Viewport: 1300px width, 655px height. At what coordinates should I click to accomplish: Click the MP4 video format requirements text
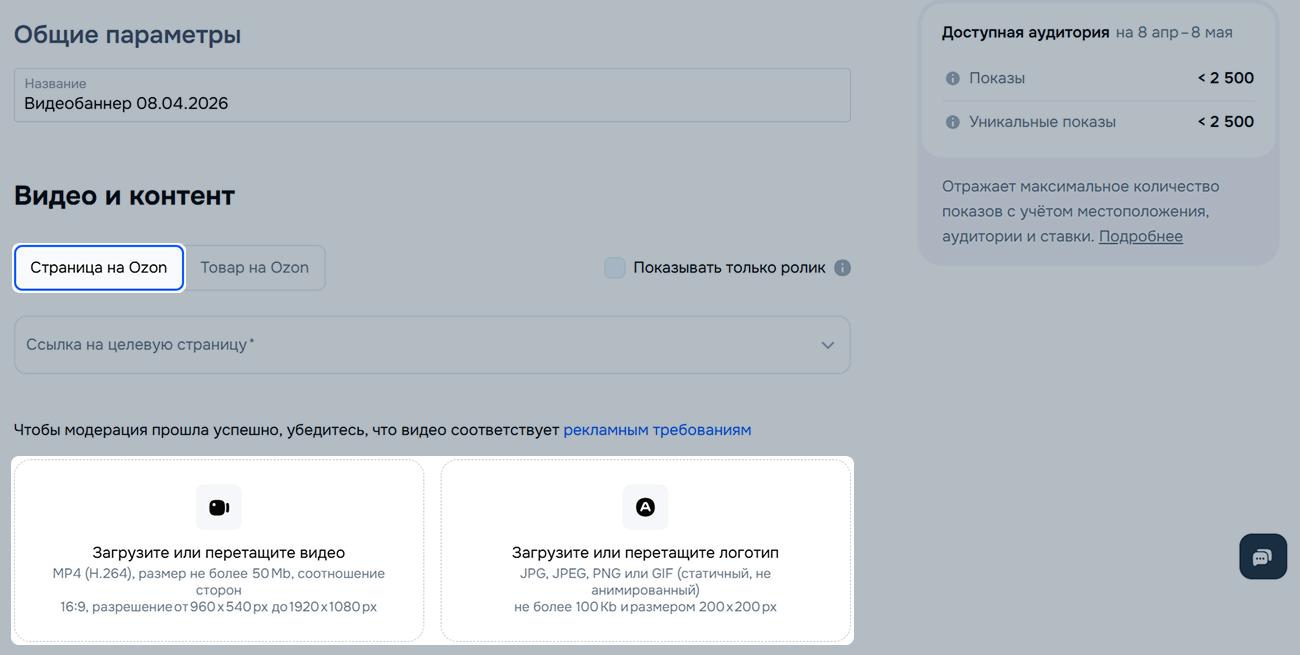[218, 590]
